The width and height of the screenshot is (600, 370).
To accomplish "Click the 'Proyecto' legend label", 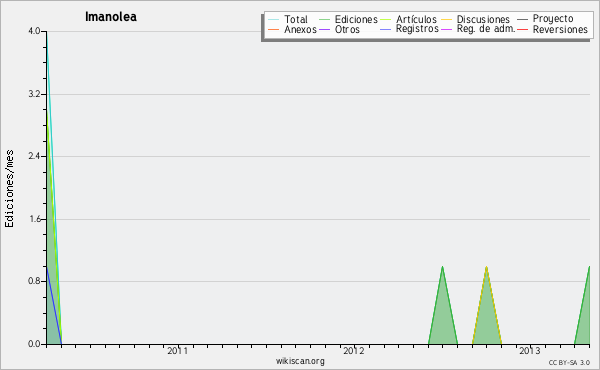I will (x=553, y=19).
